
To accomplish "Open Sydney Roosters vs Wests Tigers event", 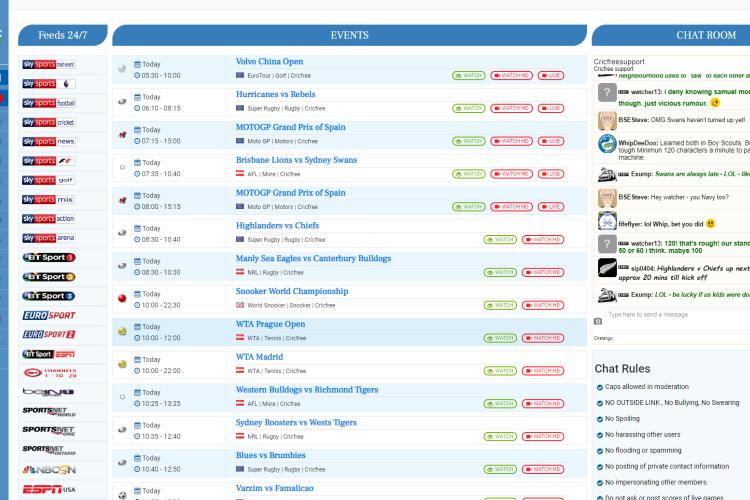I will (296, 422).
